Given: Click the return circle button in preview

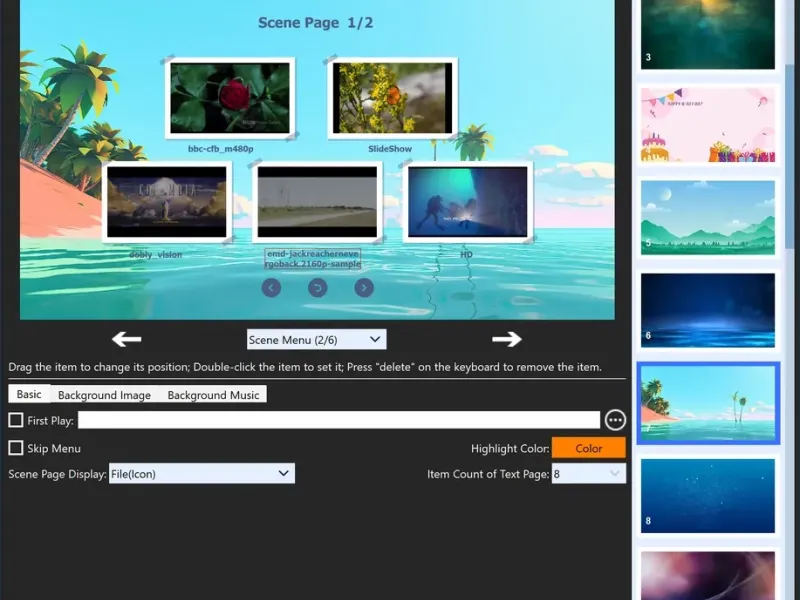Looking at the screenshot, I should [317, 288].
